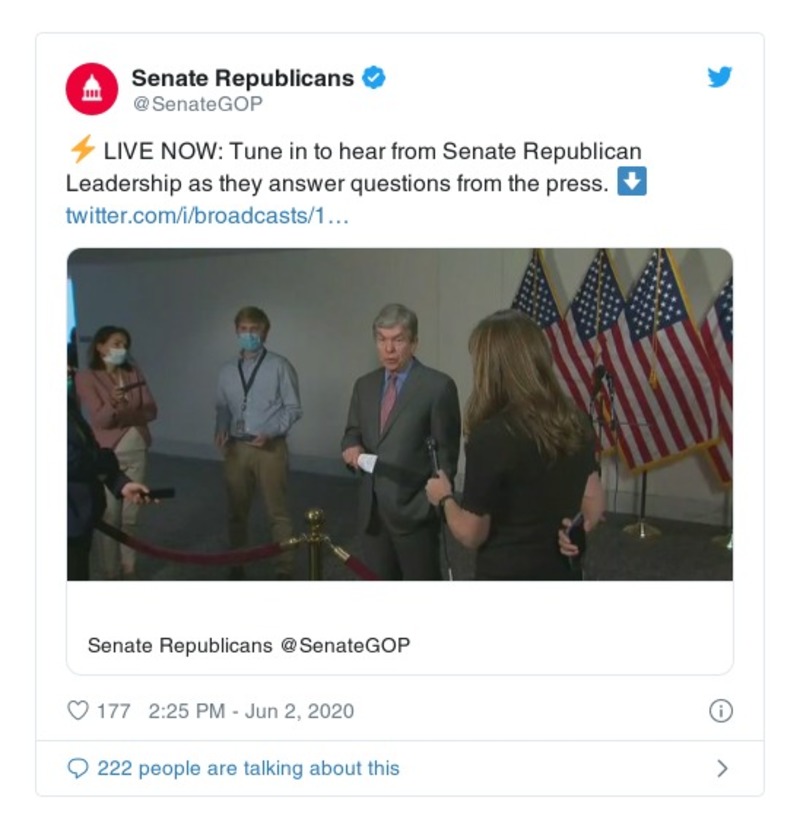Open the 2:25 PM - Jun 2, 2020 timestamp
Screen dimensions: 800x829
tap(250, 711)
